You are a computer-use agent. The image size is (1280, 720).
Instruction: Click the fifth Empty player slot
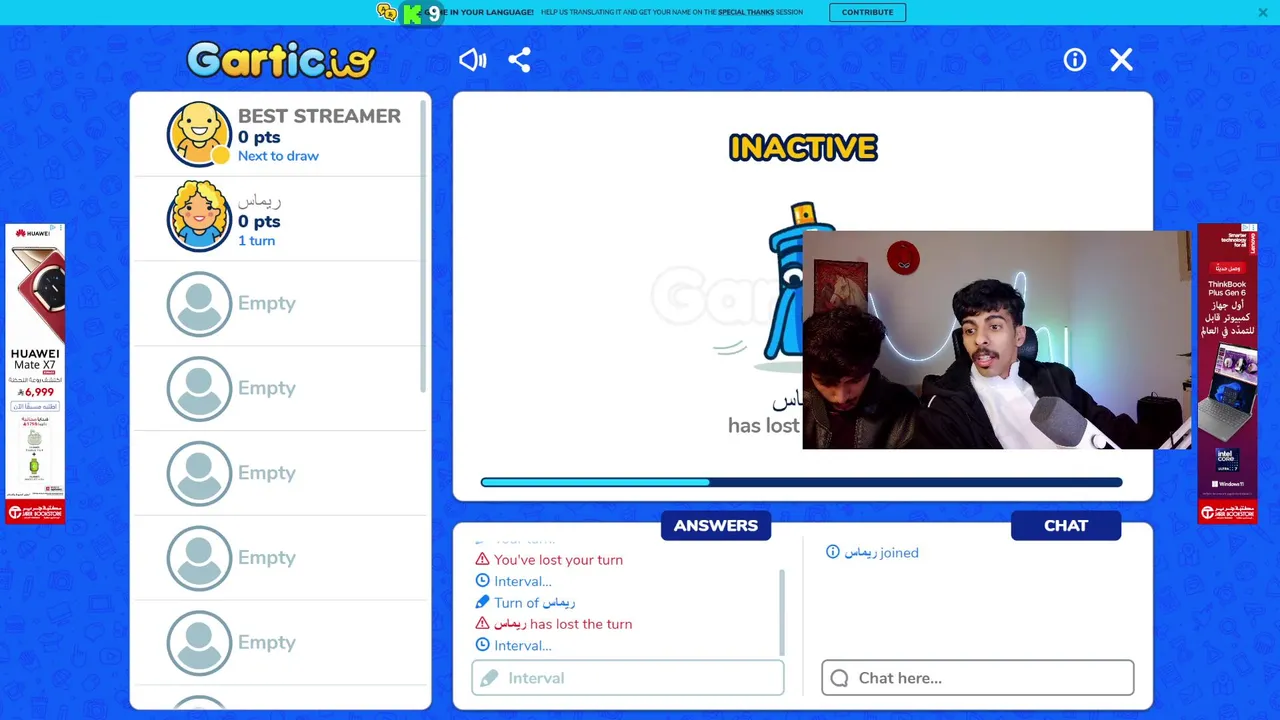[x=281, y=643]
